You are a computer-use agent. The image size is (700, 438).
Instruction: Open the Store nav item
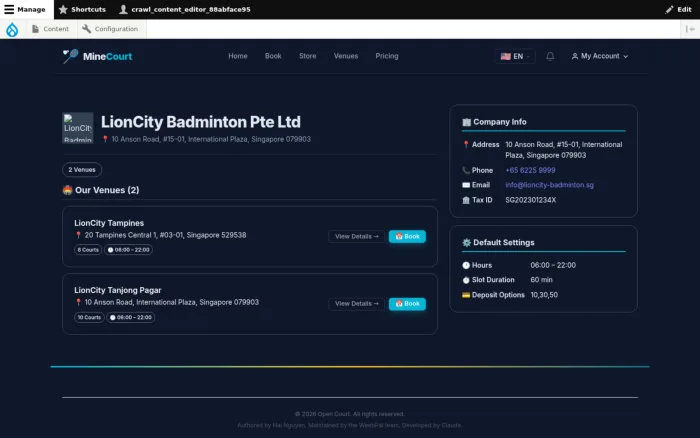(x=308, y=56)
